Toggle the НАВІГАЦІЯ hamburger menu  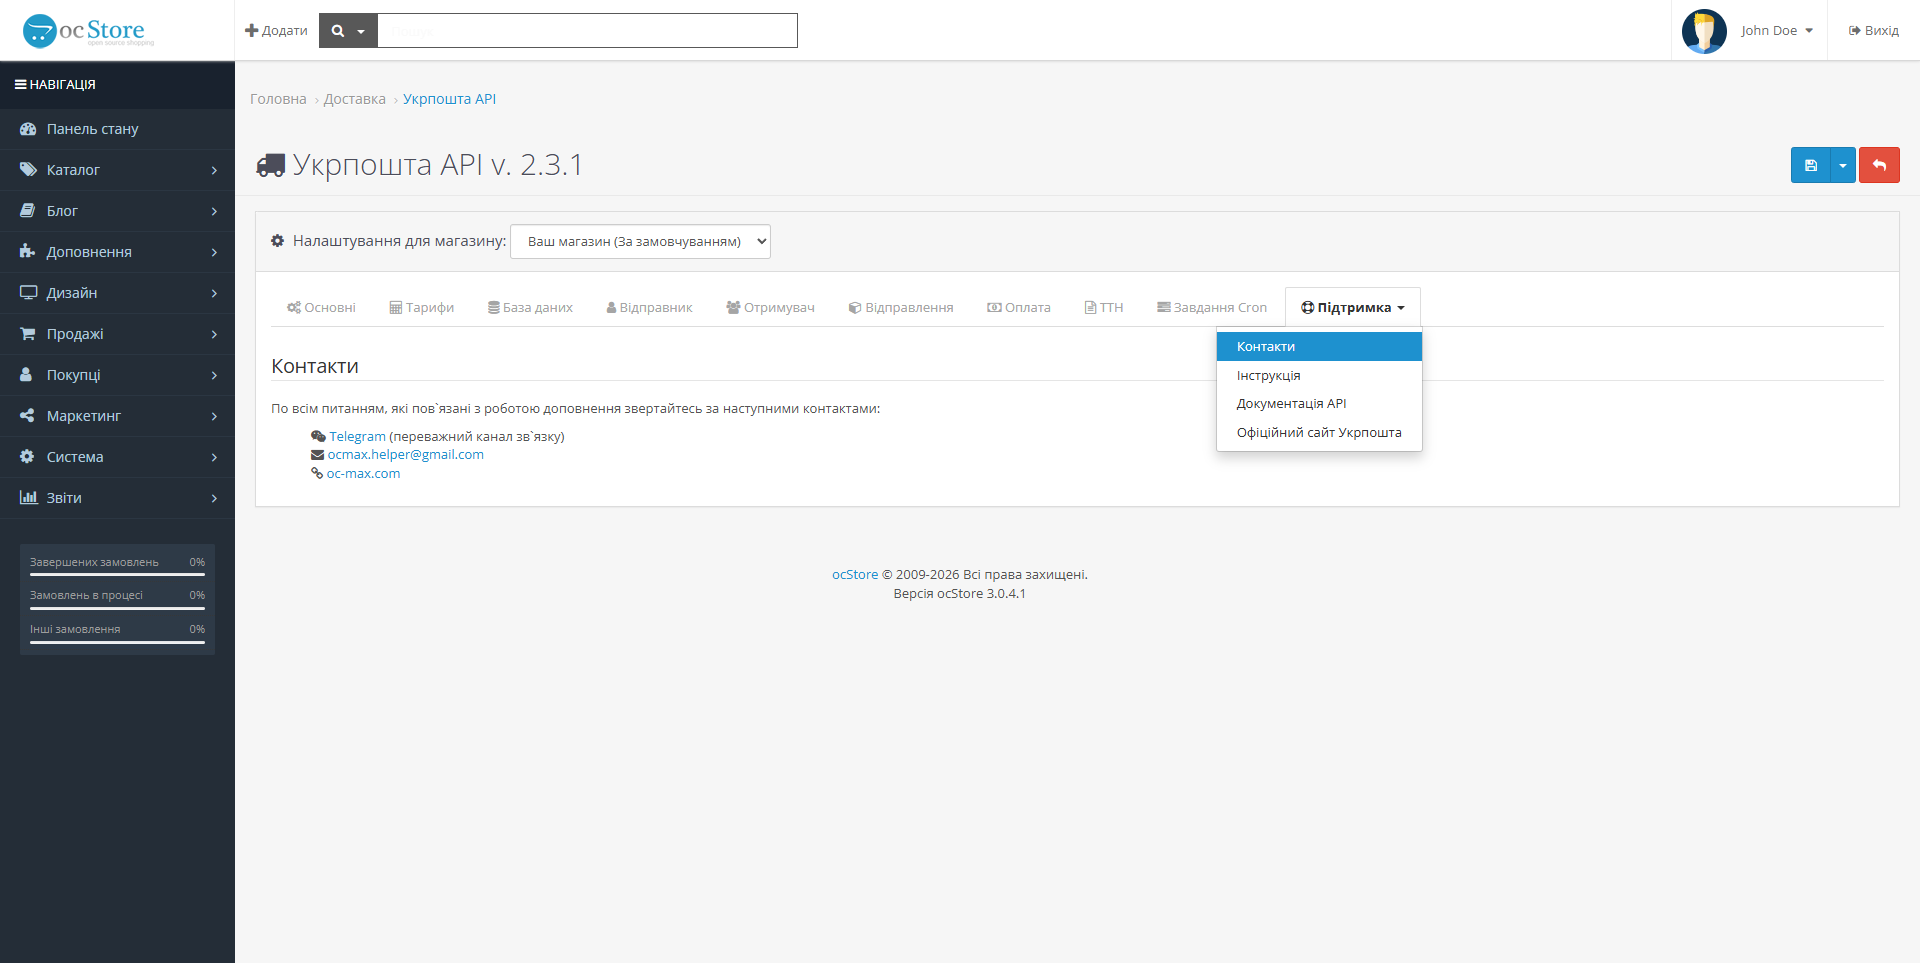click(55, 85)
